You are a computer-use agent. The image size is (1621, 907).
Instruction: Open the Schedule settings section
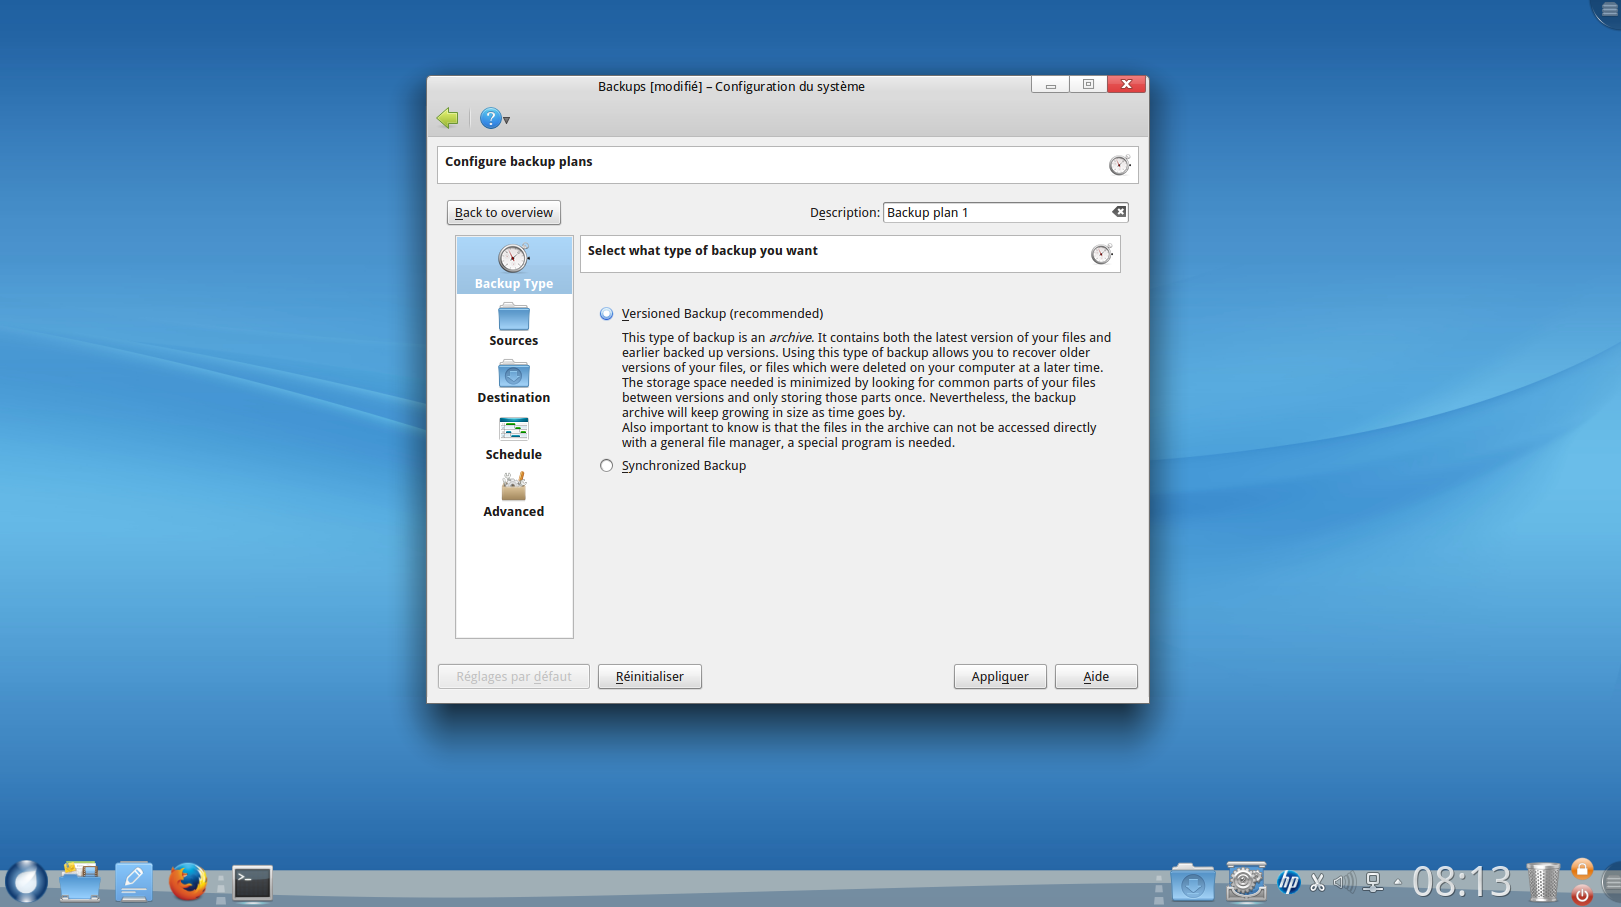coord(513,439)
